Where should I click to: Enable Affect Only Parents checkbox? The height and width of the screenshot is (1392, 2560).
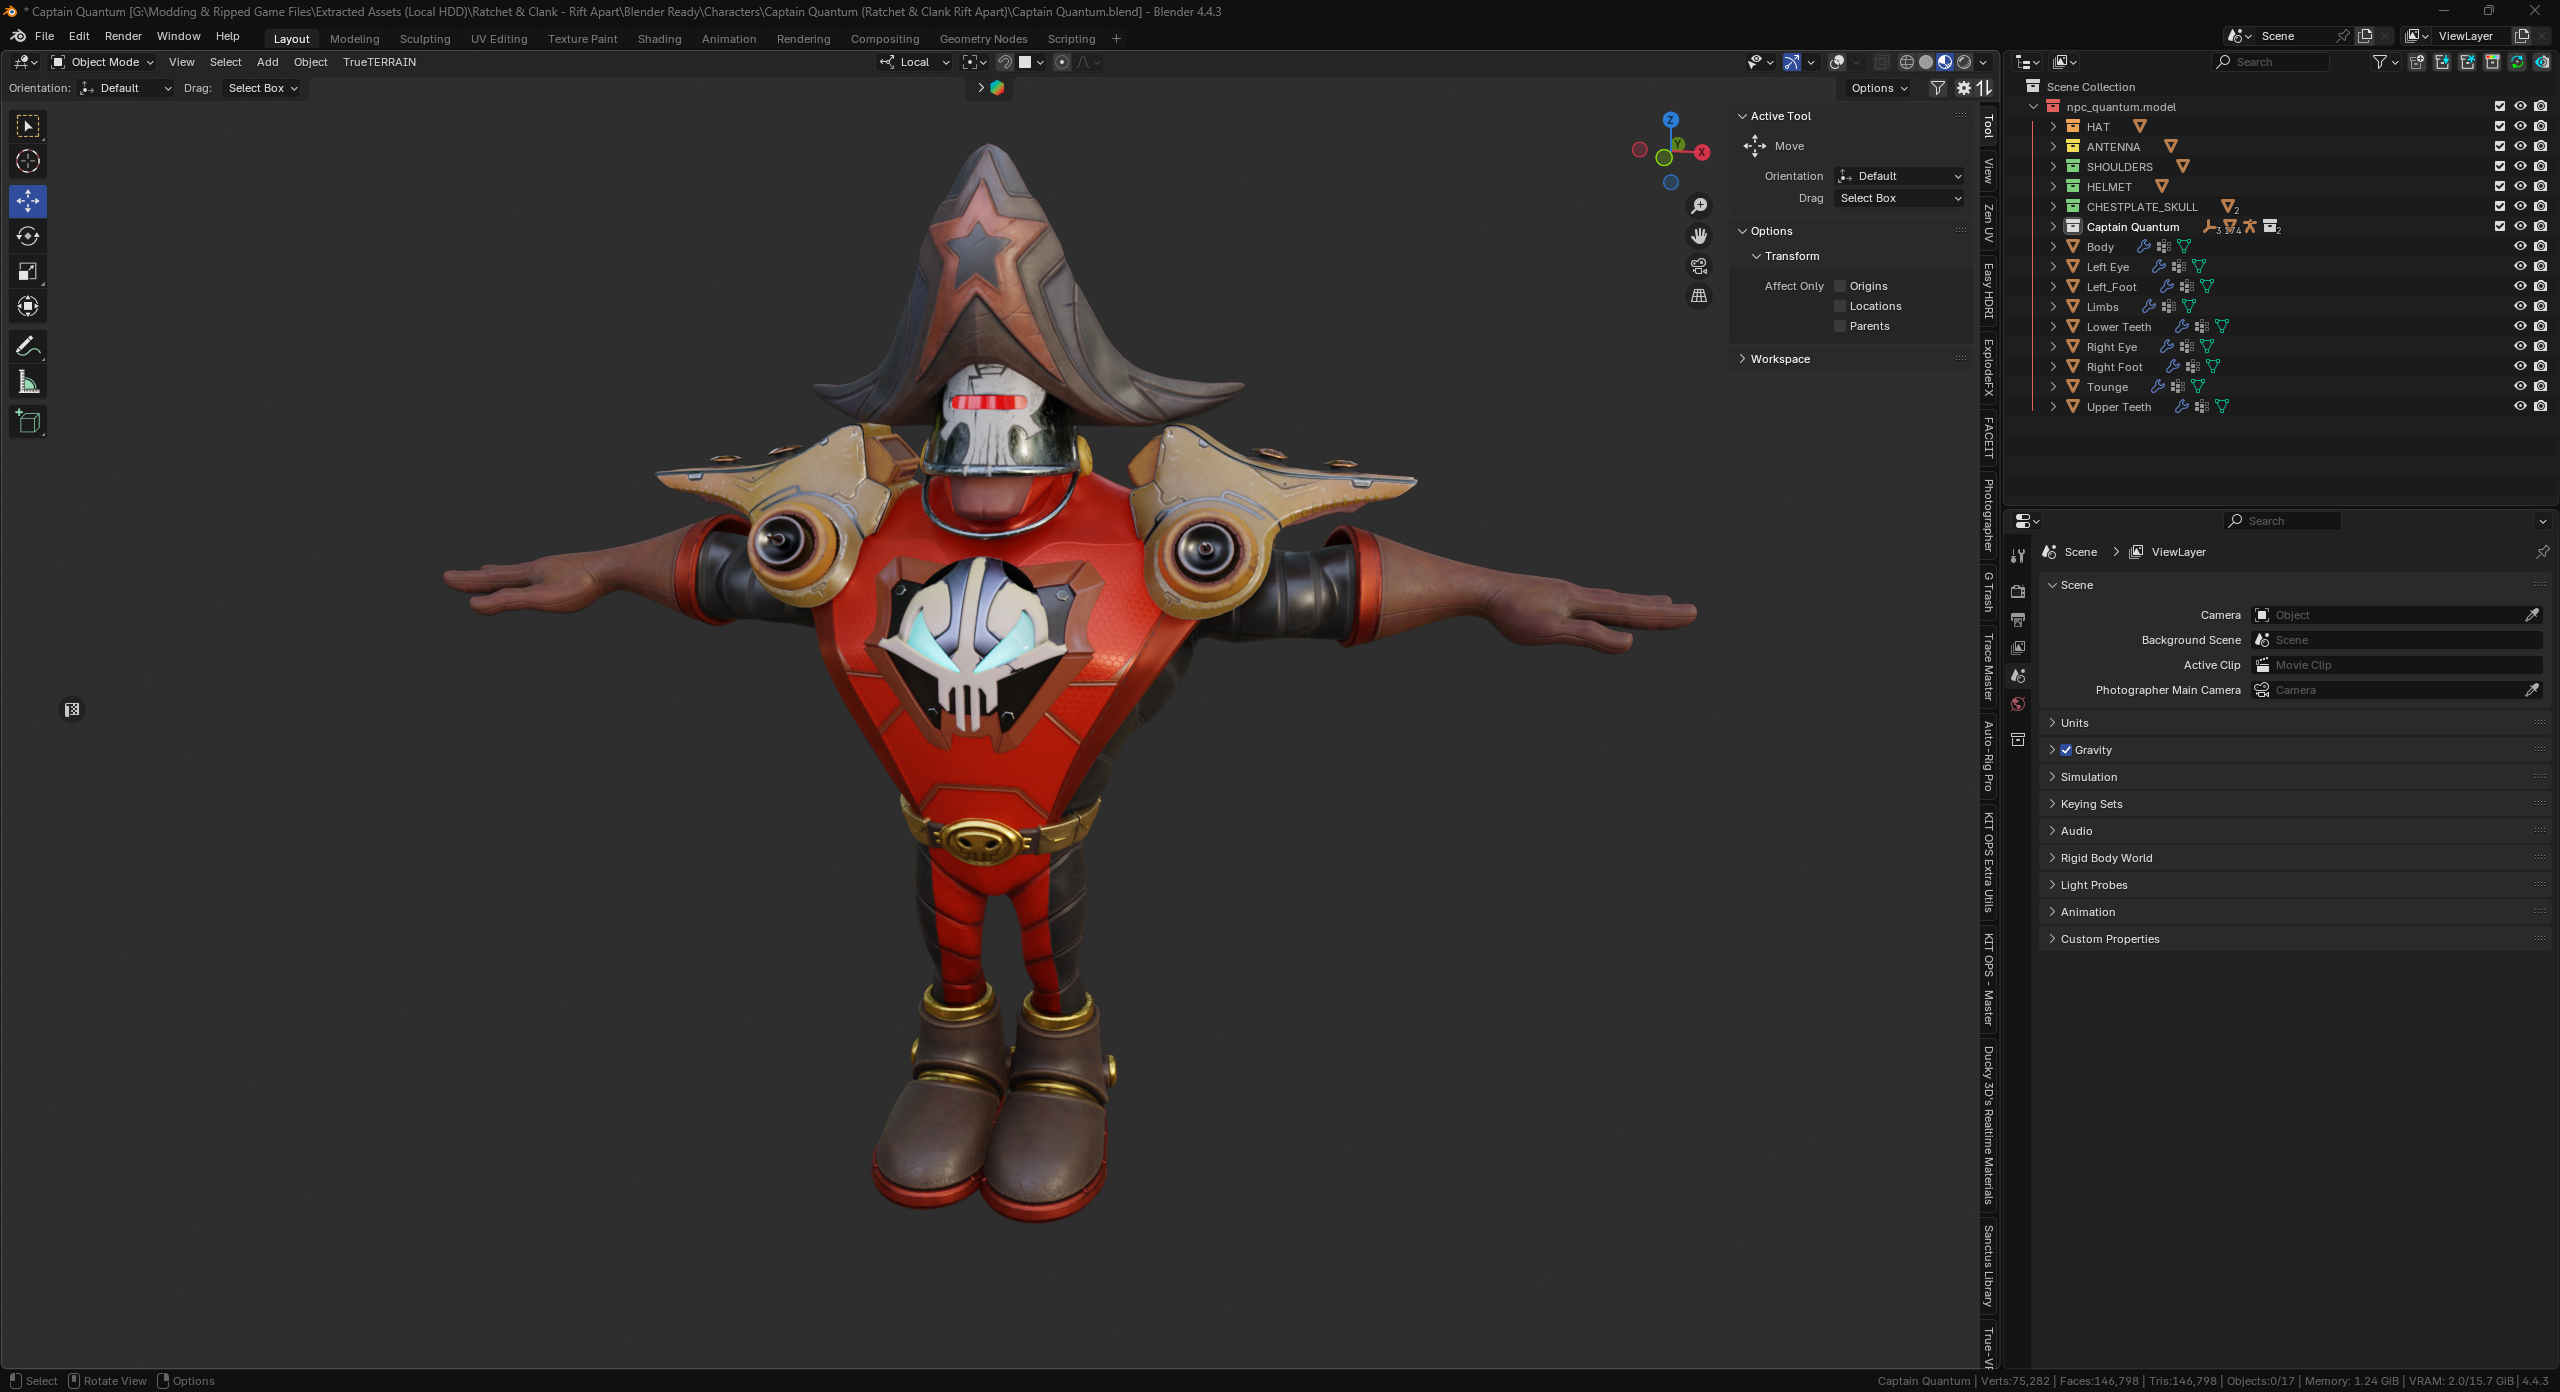point(1840,326)
